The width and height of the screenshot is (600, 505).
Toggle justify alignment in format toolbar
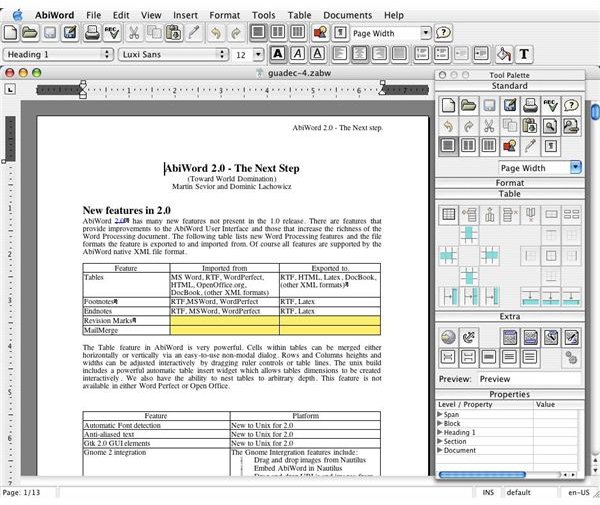coord(399,54)
